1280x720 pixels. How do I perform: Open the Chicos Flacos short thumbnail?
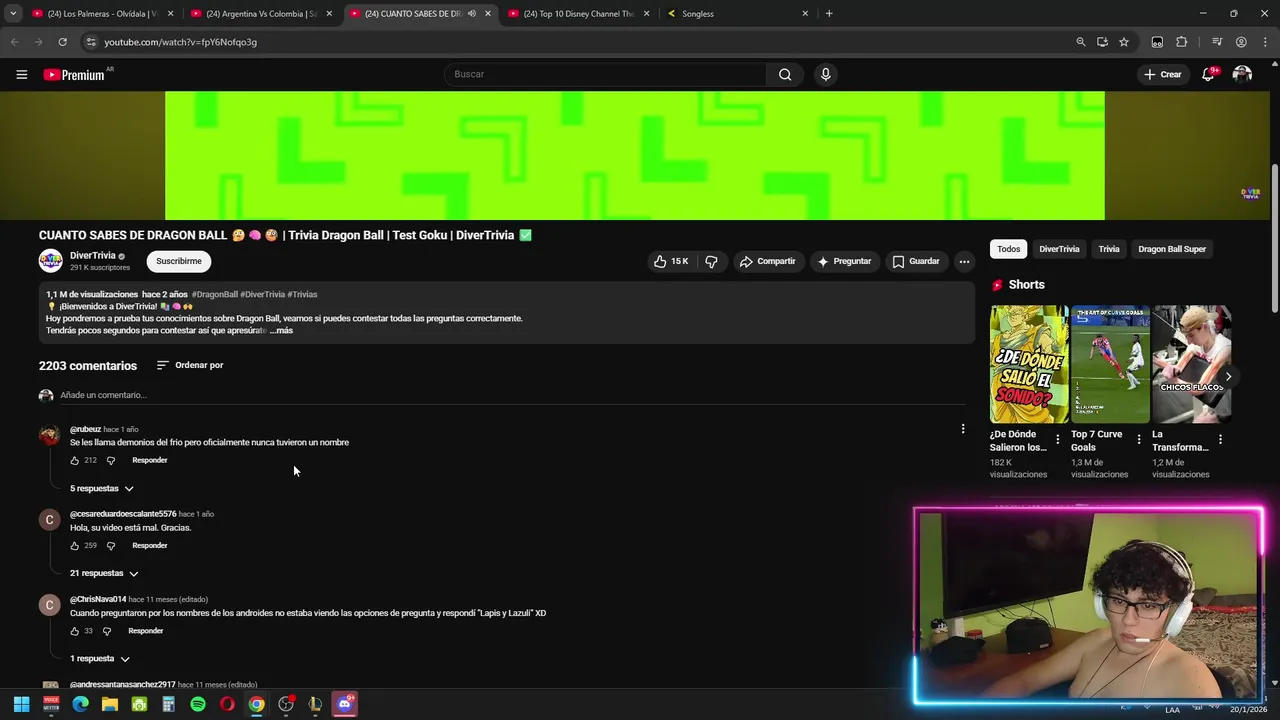[x=1191, y=364]
